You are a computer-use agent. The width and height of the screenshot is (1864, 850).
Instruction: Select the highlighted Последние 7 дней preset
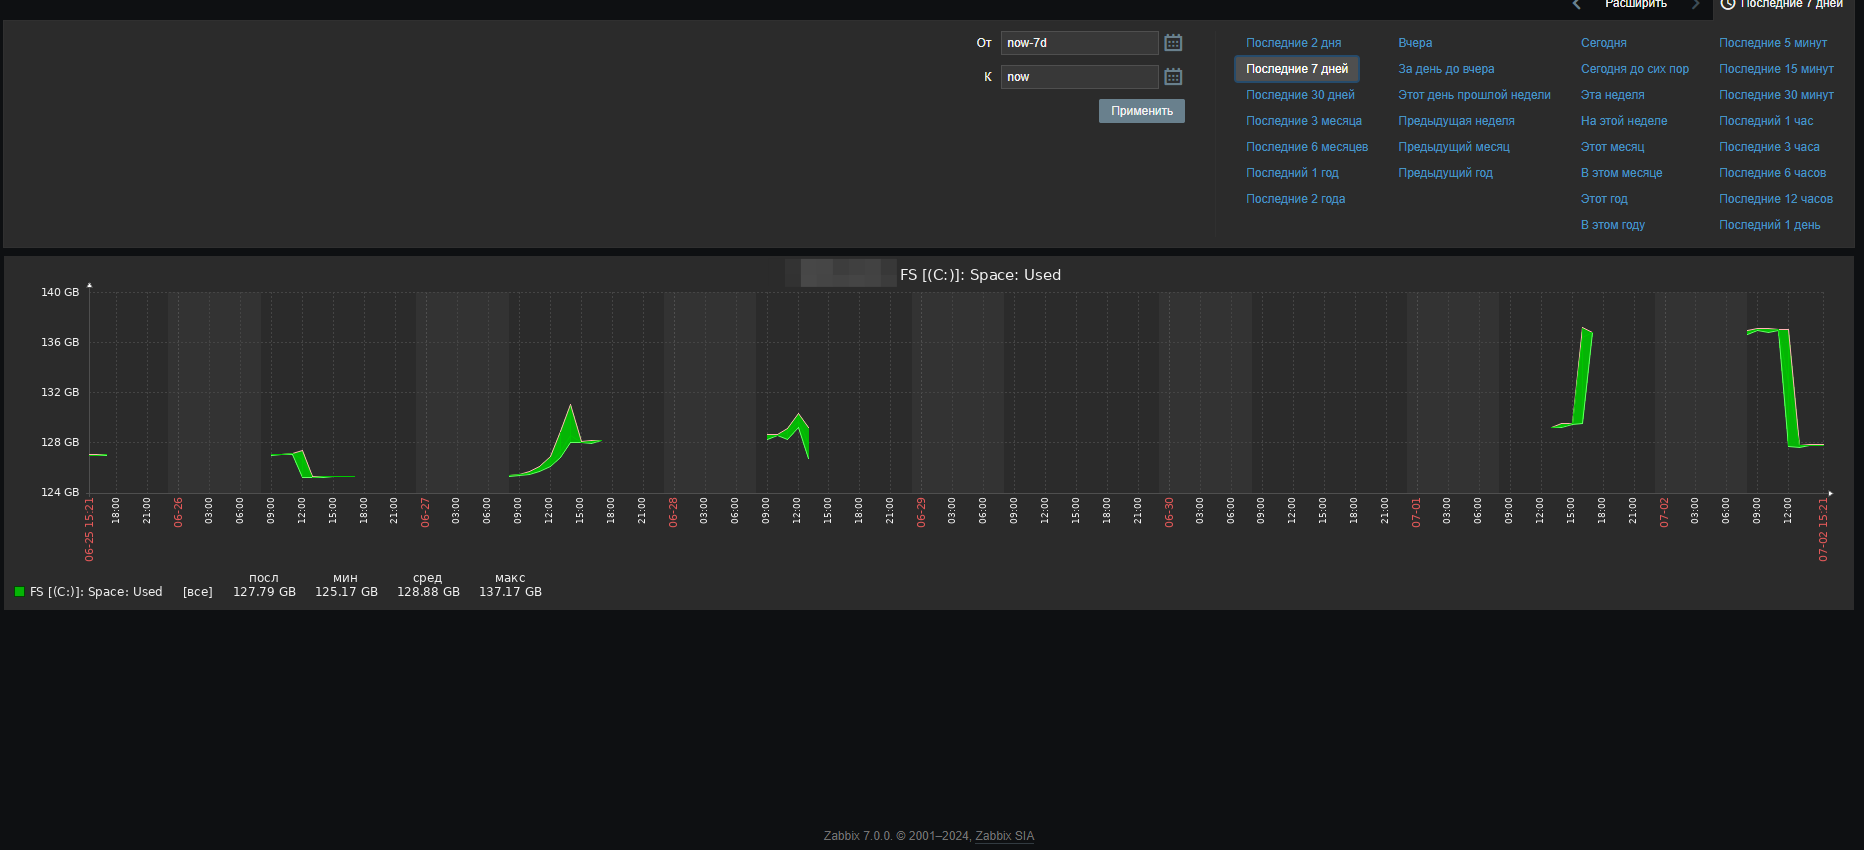tap(1296, 69)
